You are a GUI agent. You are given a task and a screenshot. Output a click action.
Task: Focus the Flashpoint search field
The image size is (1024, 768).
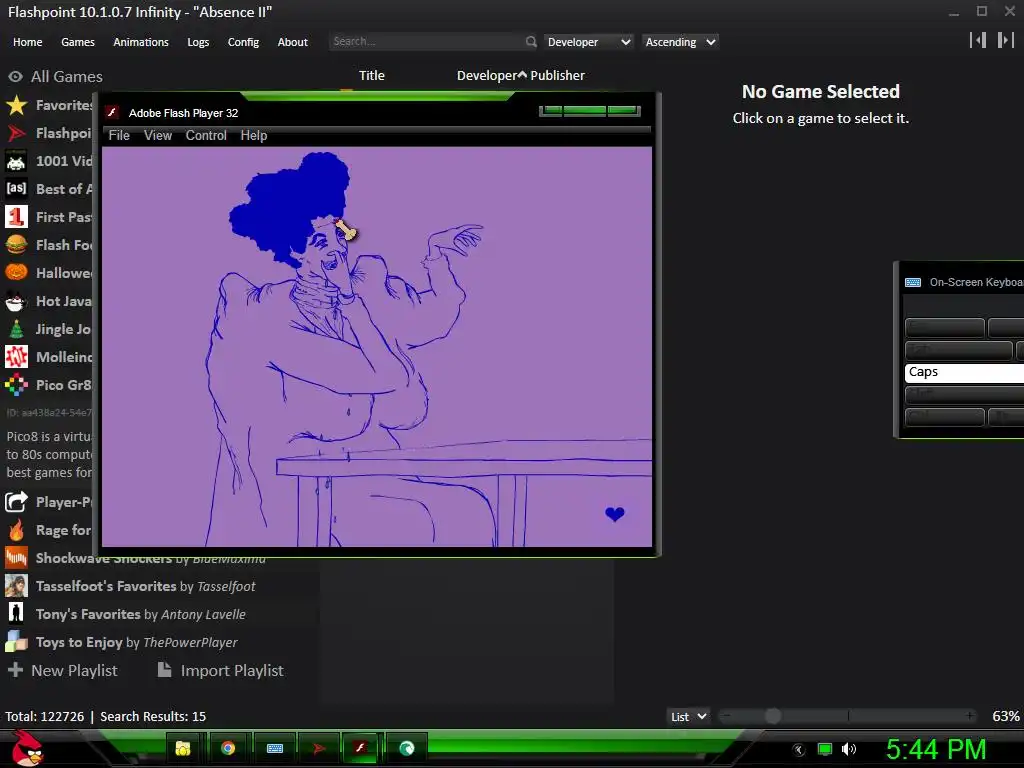(426, 42)
